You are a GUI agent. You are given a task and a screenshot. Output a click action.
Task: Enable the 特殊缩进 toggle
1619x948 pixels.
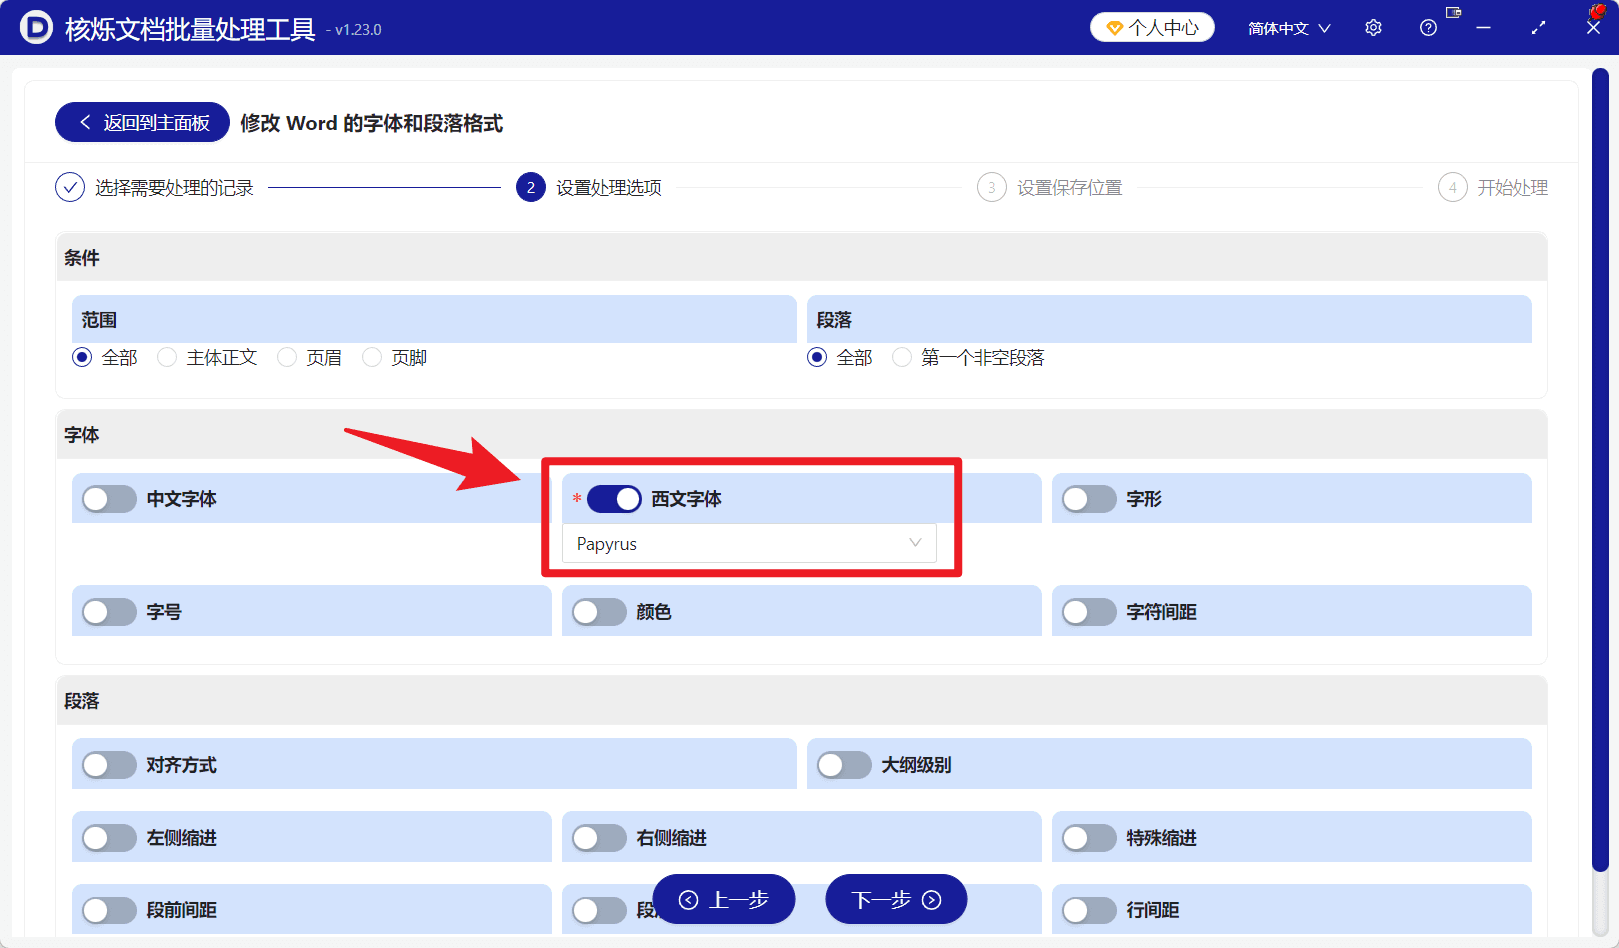(x=1089, y=838)
